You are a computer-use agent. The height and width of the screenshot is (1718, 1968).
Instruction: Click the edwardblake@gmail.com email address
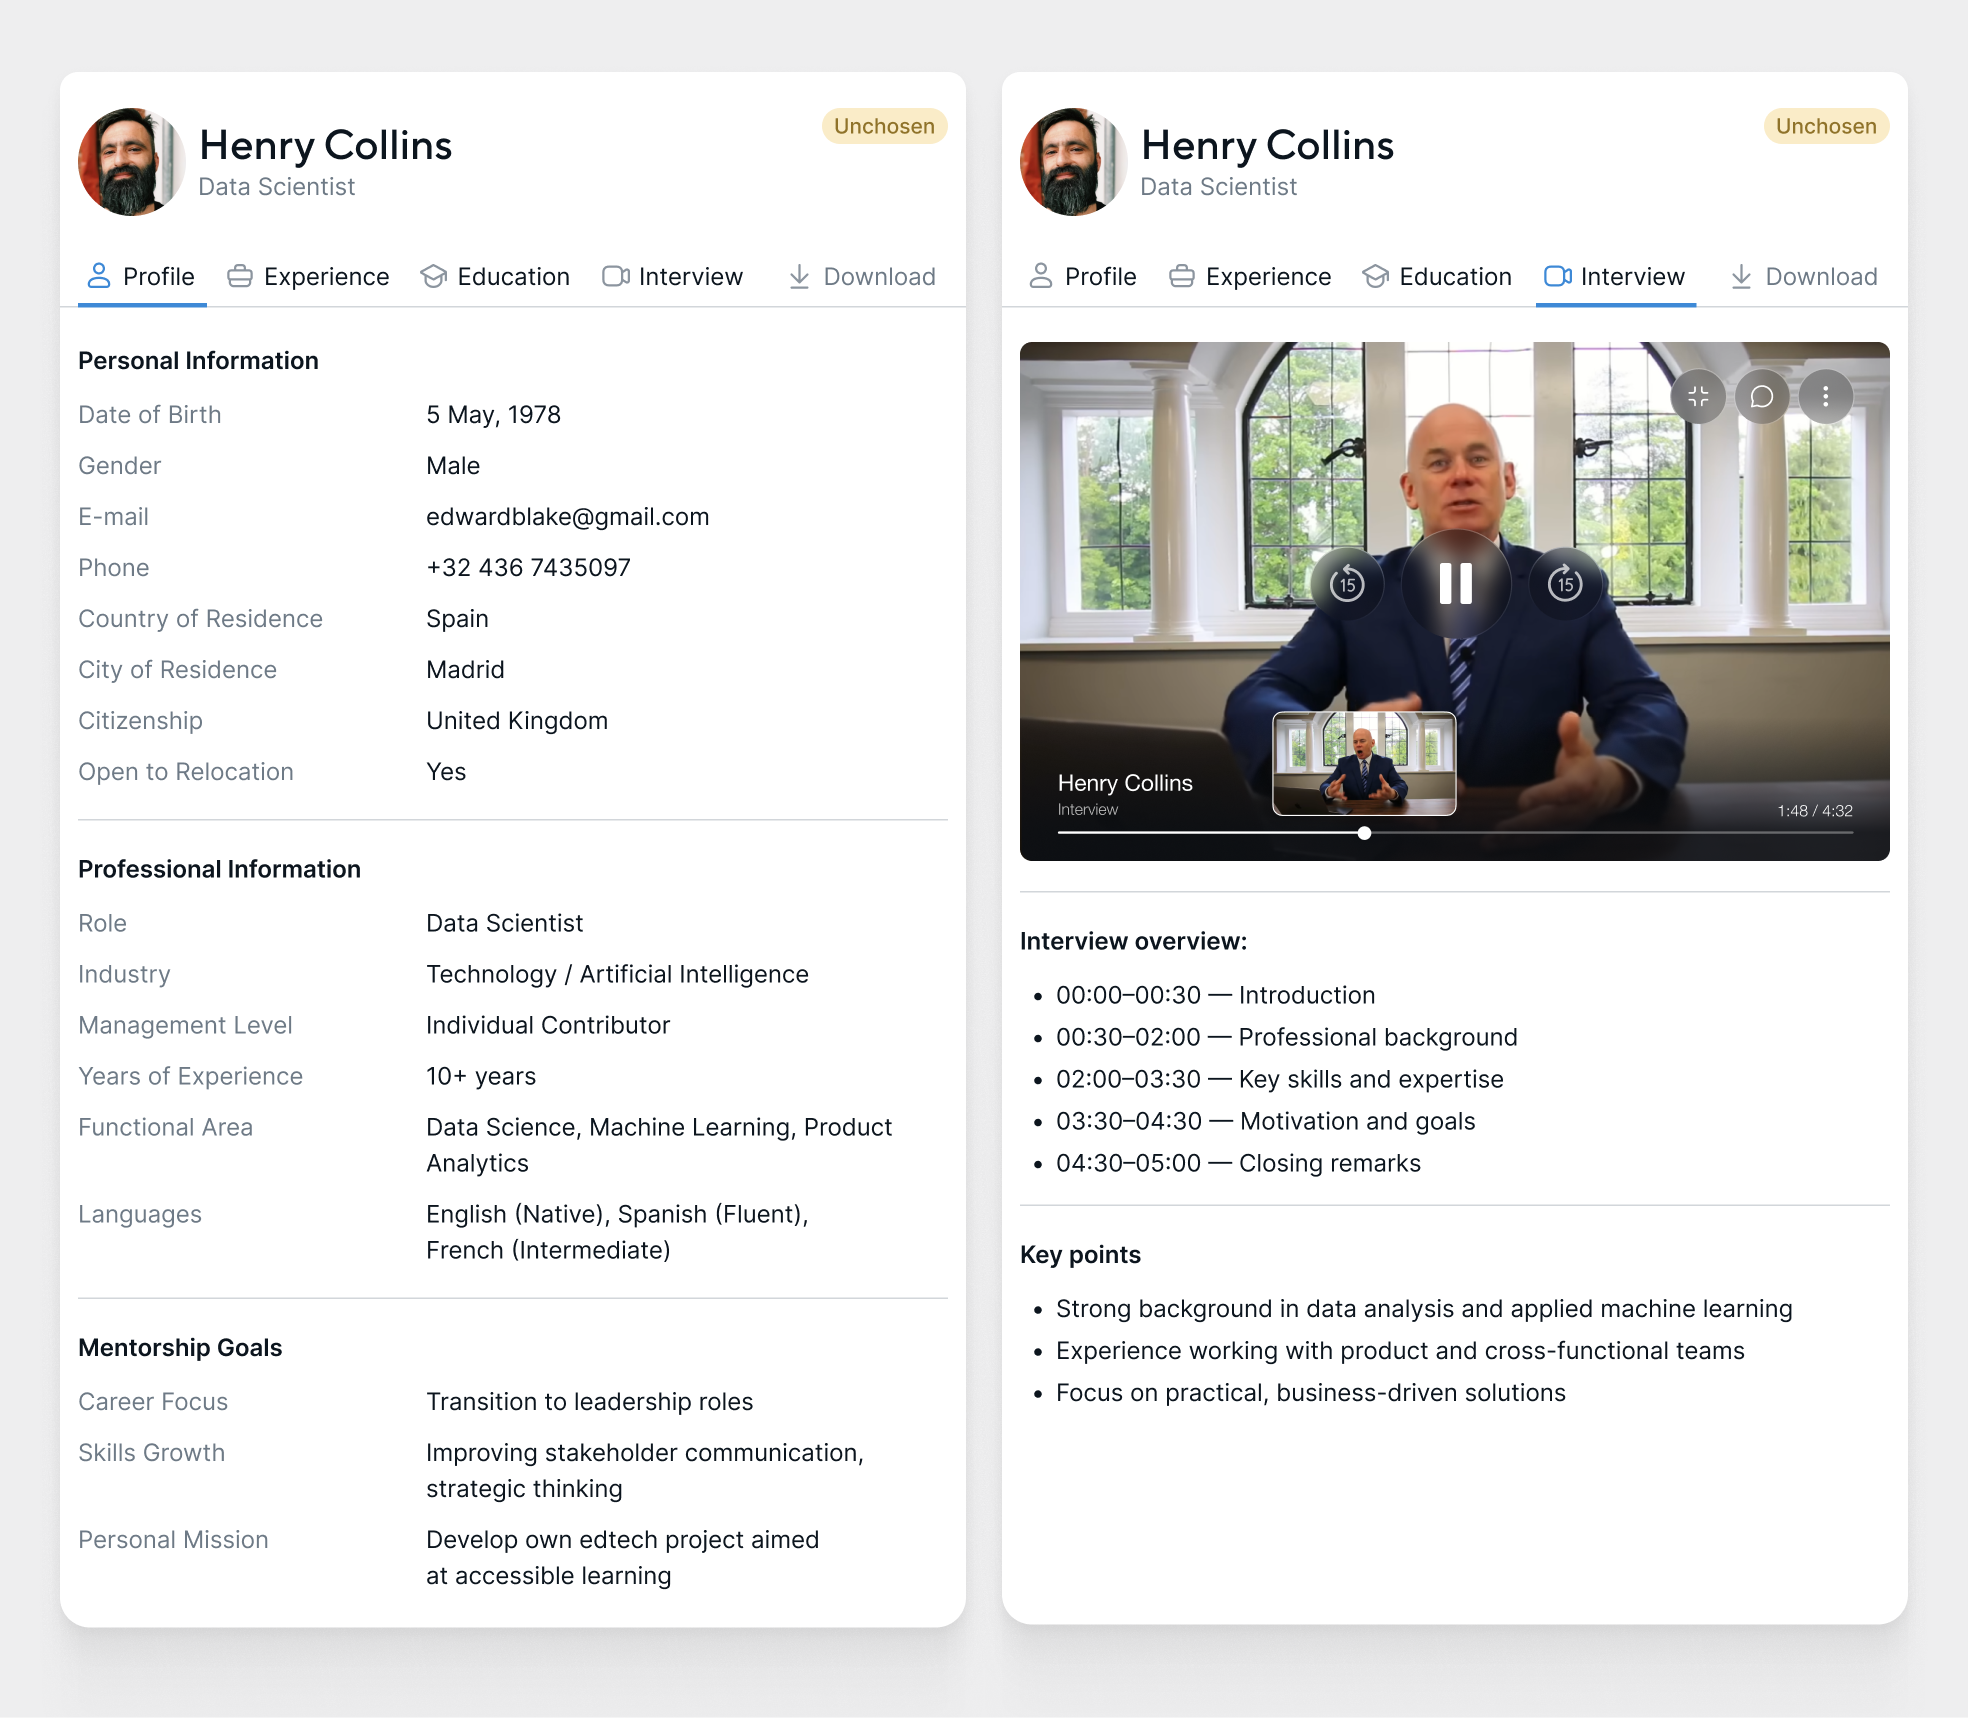click(567, 516)
